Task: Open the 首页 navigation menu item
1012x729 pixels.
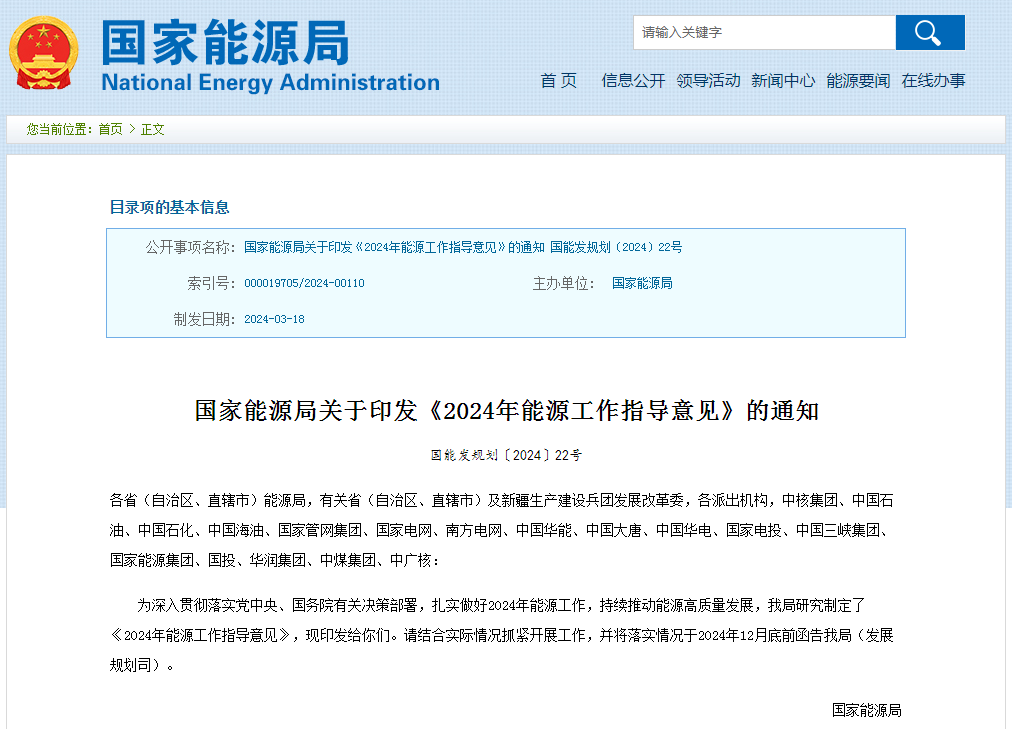Action: click(558, 81)
